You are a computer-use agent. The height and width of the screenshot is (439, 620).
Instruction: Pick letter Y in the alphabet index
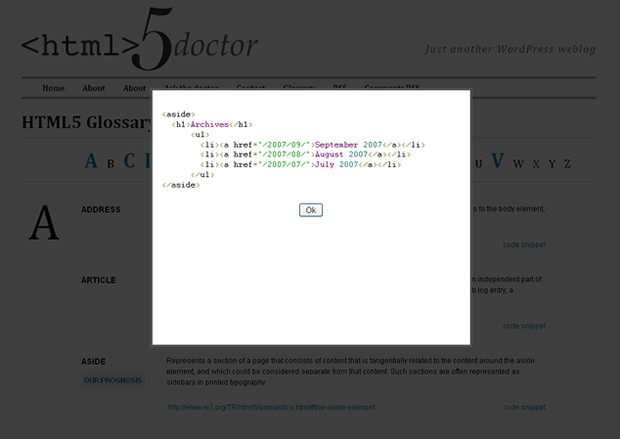551,163
